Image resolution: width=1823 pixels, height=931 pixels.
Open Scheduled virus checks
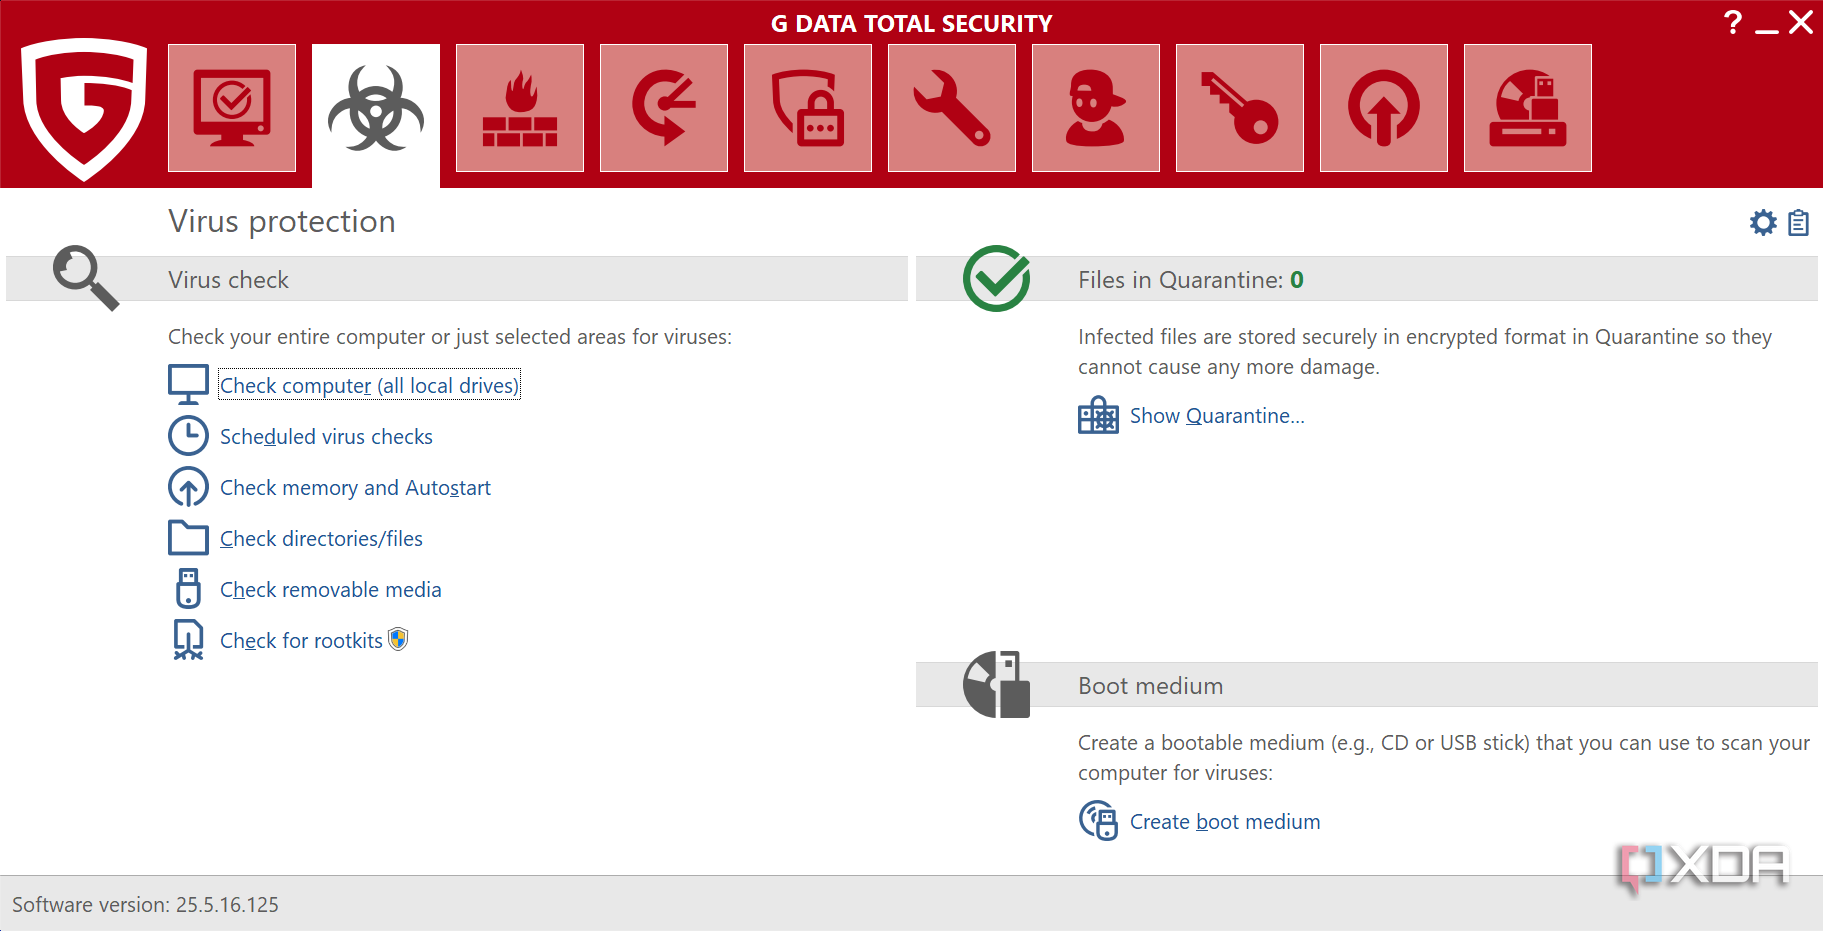[x=326, y=436]
